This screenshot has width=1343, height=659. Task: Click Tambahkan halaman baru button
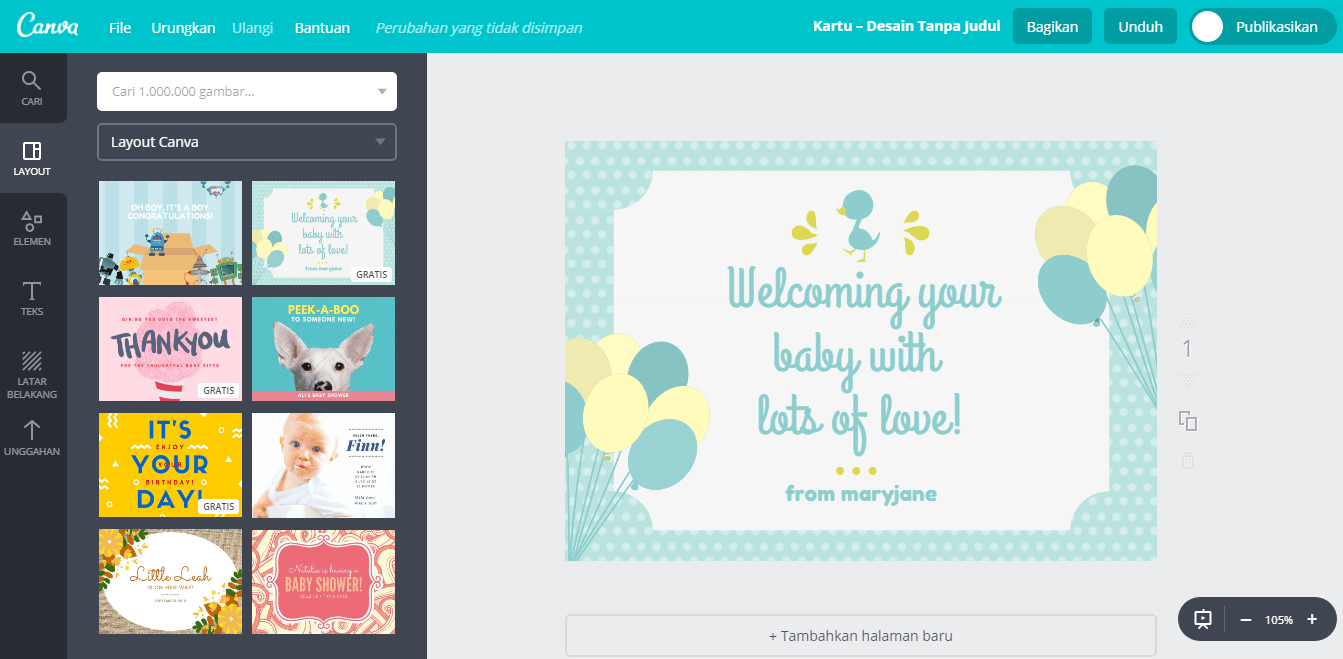click(860, 635)
